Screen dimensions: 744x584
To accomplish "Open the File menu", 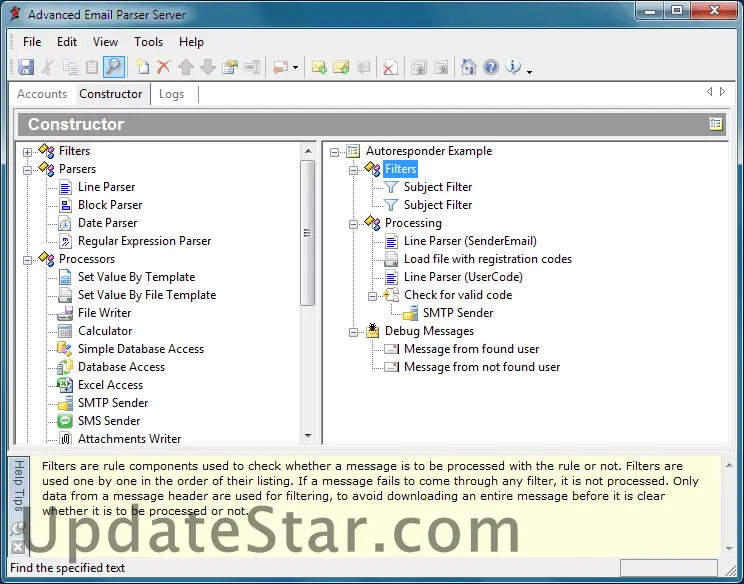I will [x=32, y=42].
